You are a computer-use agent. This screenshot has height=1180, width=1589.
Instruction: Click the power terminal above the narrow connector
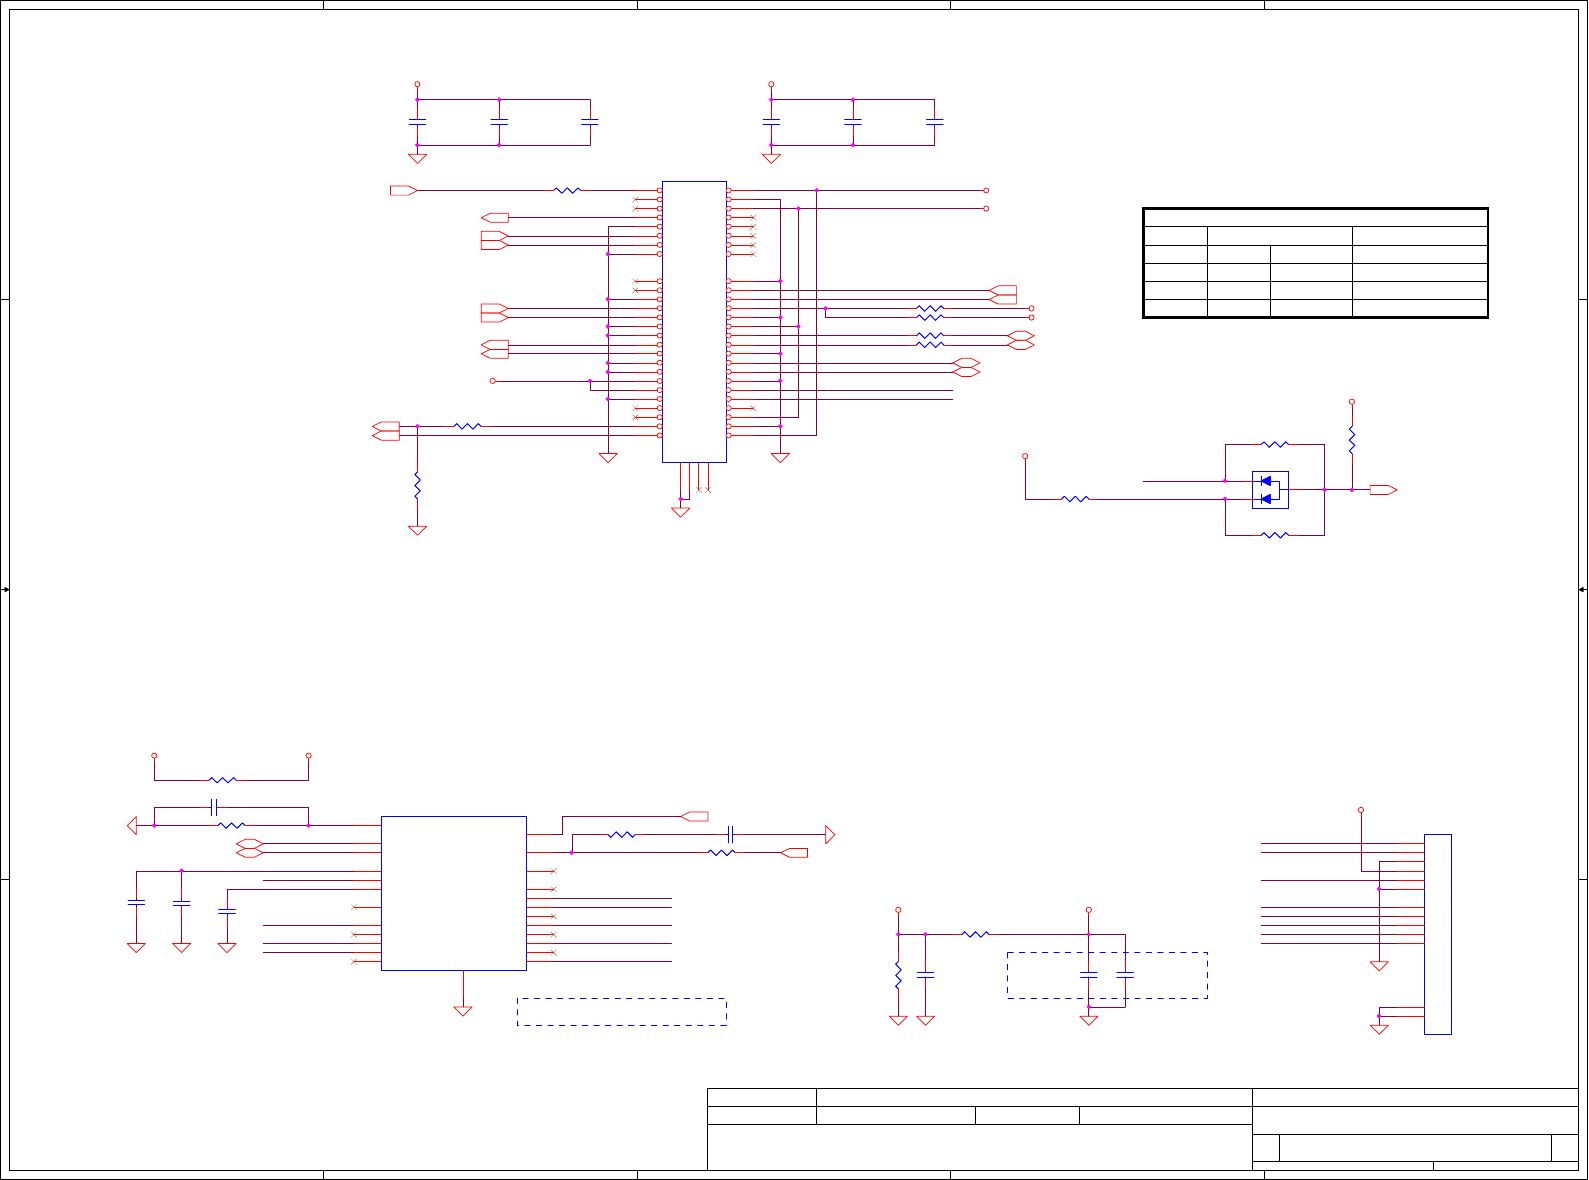click(x=1361, y=810)
